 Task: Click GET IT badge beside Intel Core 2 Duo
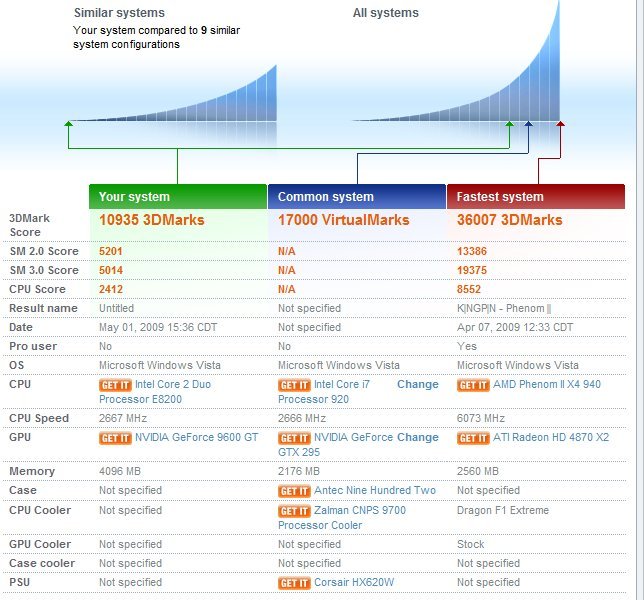(115, 385)
